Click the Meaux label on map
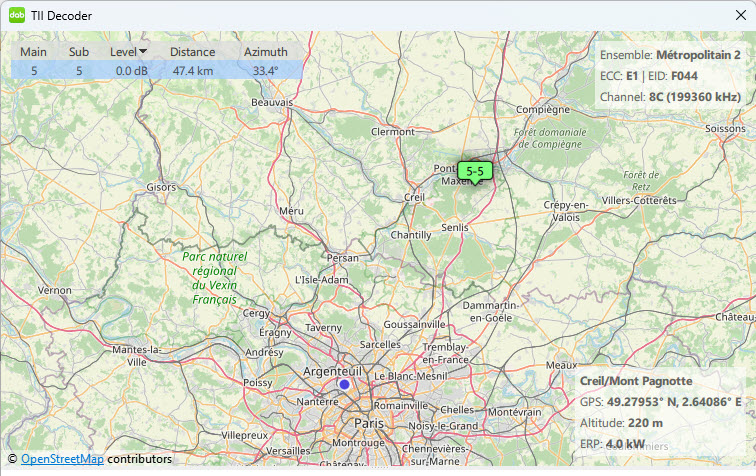This screenshot has height=476, width=756. tap(561, 365)
